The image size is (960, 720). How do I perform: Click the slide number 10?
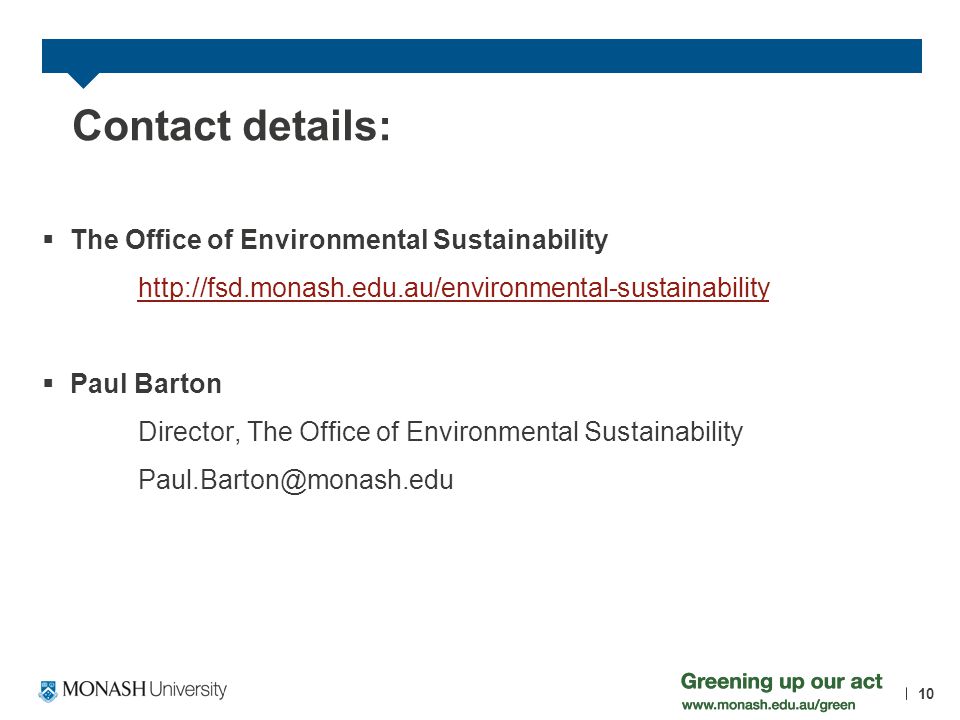click(x=926, y=694)
